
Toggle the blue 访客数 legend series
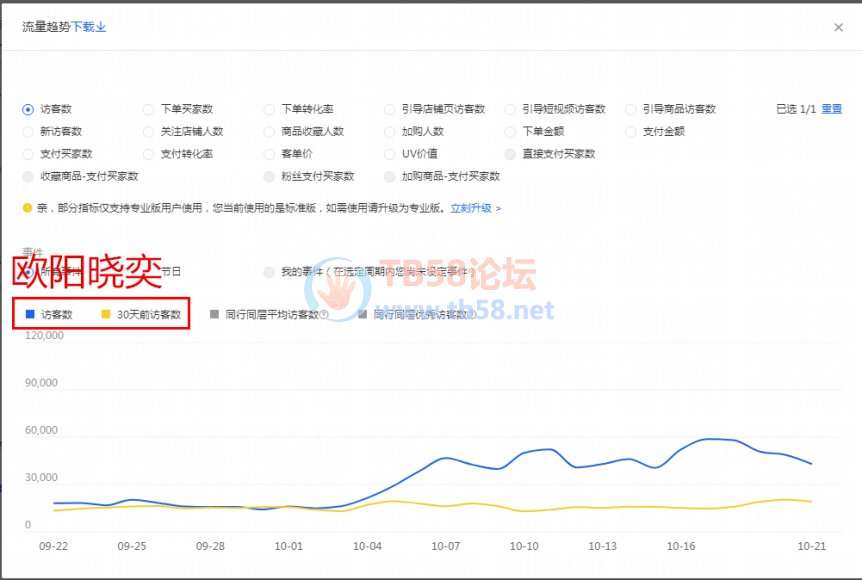coord(49,314)
